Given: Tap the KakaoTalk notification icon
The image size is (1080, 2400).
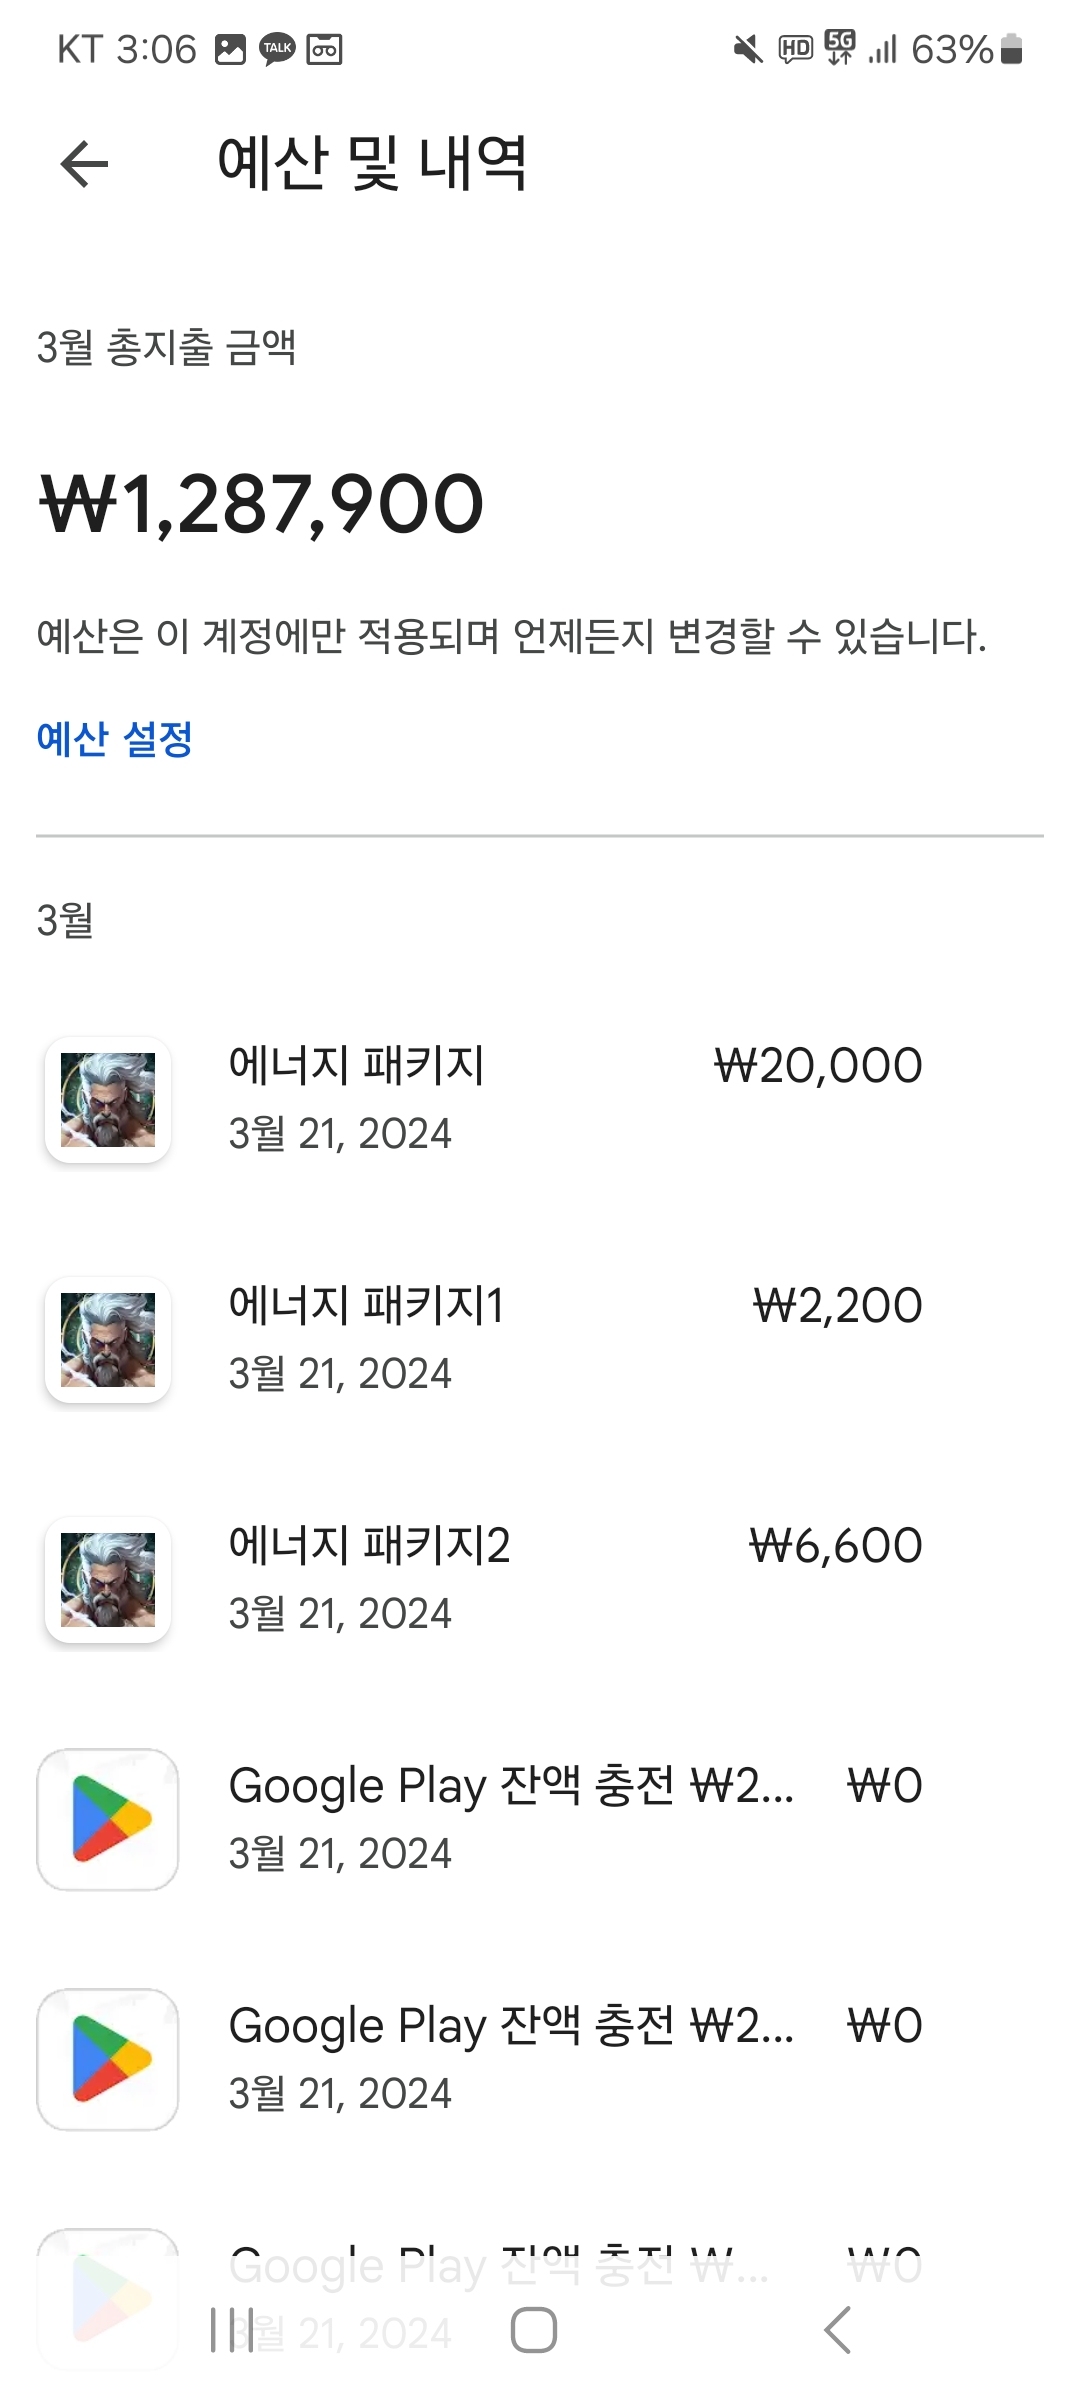Looking at the screenshot, I should (x=277, y=49).
